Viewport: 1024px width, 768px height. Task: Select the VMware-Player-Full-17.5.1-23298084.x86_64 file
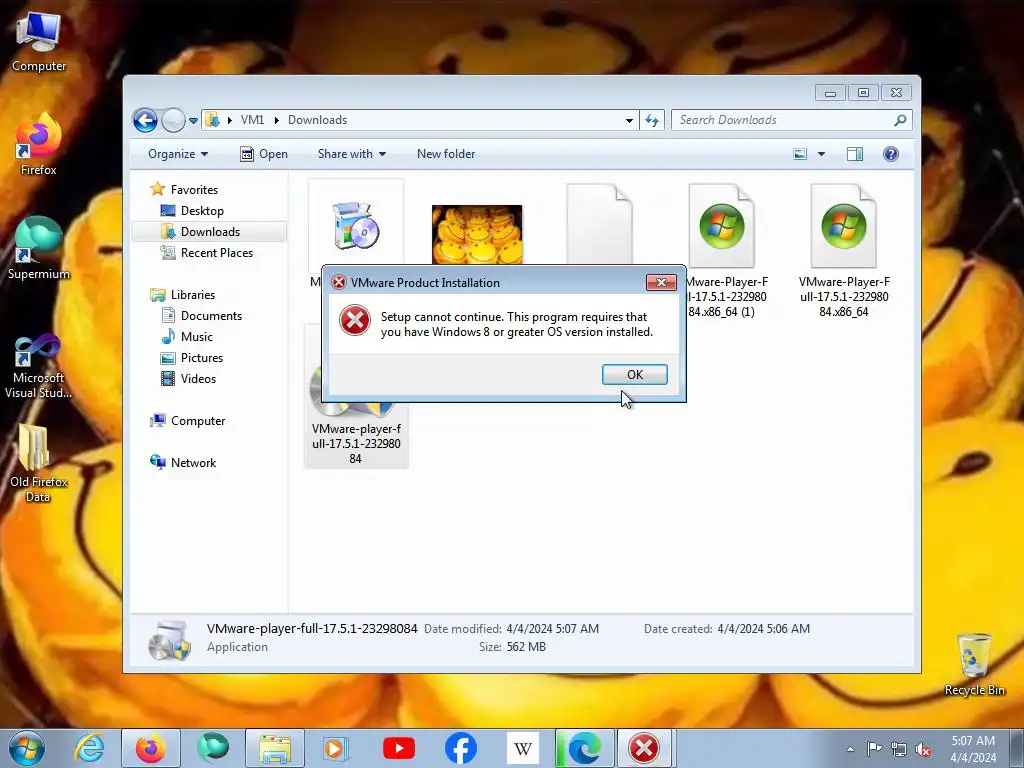coord(844,250)
